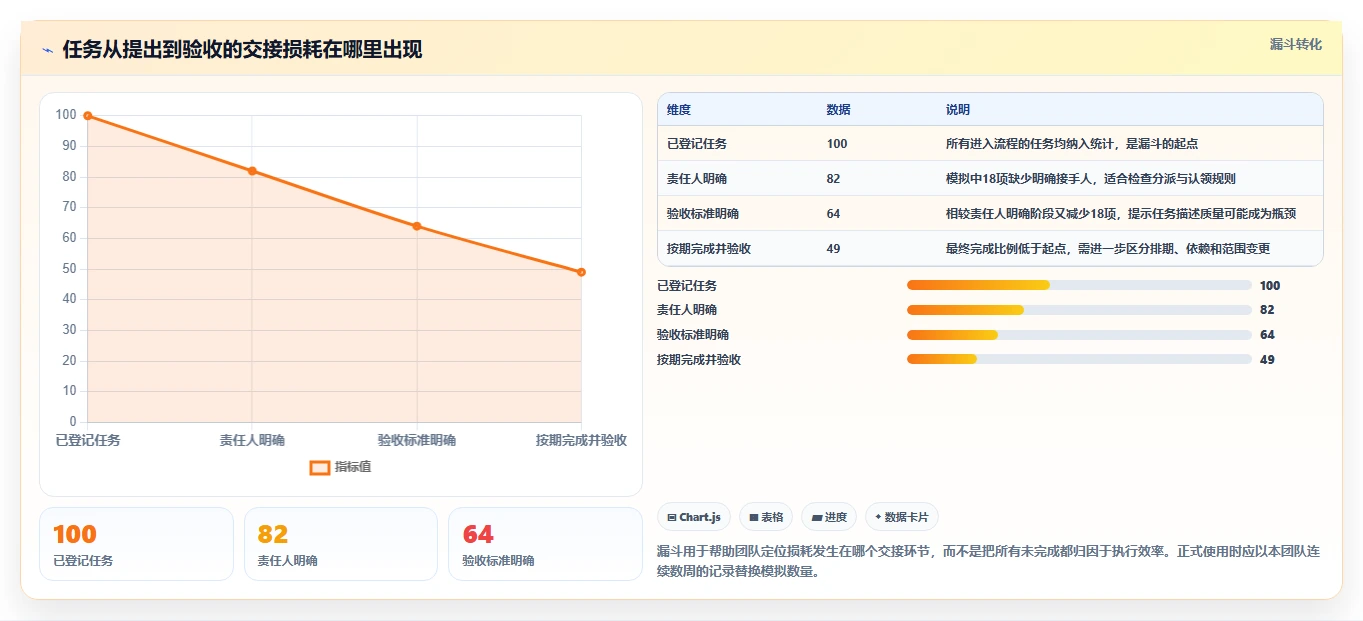Click the description 最终完成比例低于起点
Image resolution: width=1363 pixels, height=621 pixels.
coord(1108,249)
